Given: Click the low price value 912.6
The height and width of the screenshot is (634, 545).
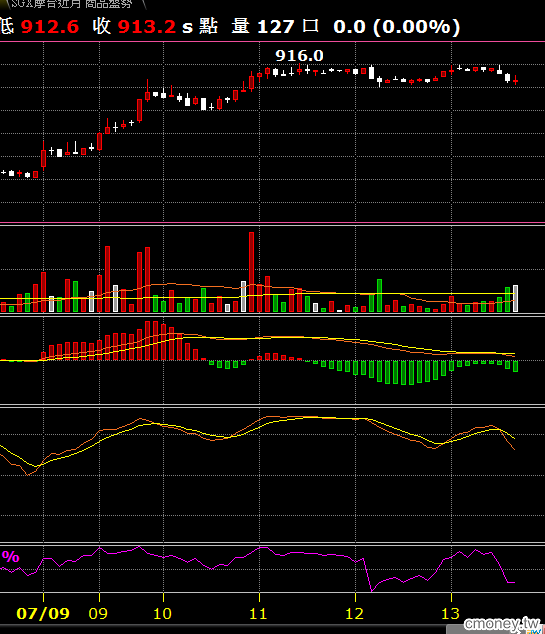Looking at the screenshot, I should pos(50,27).
